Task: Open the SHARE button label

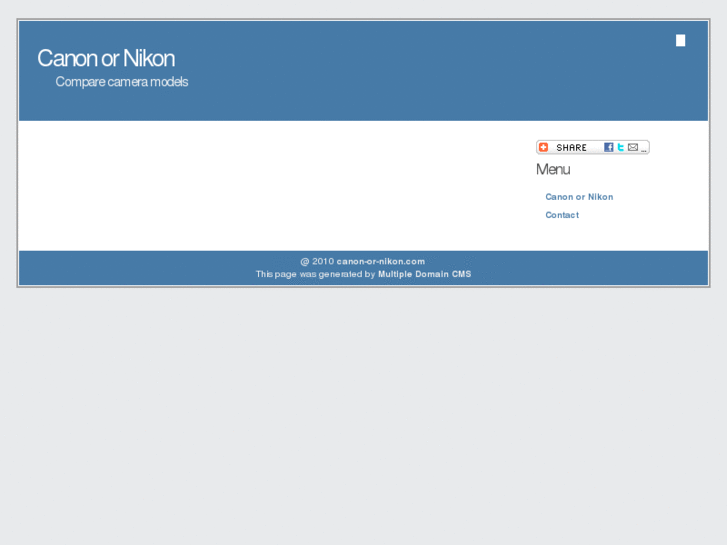Action: click(571, 147)
